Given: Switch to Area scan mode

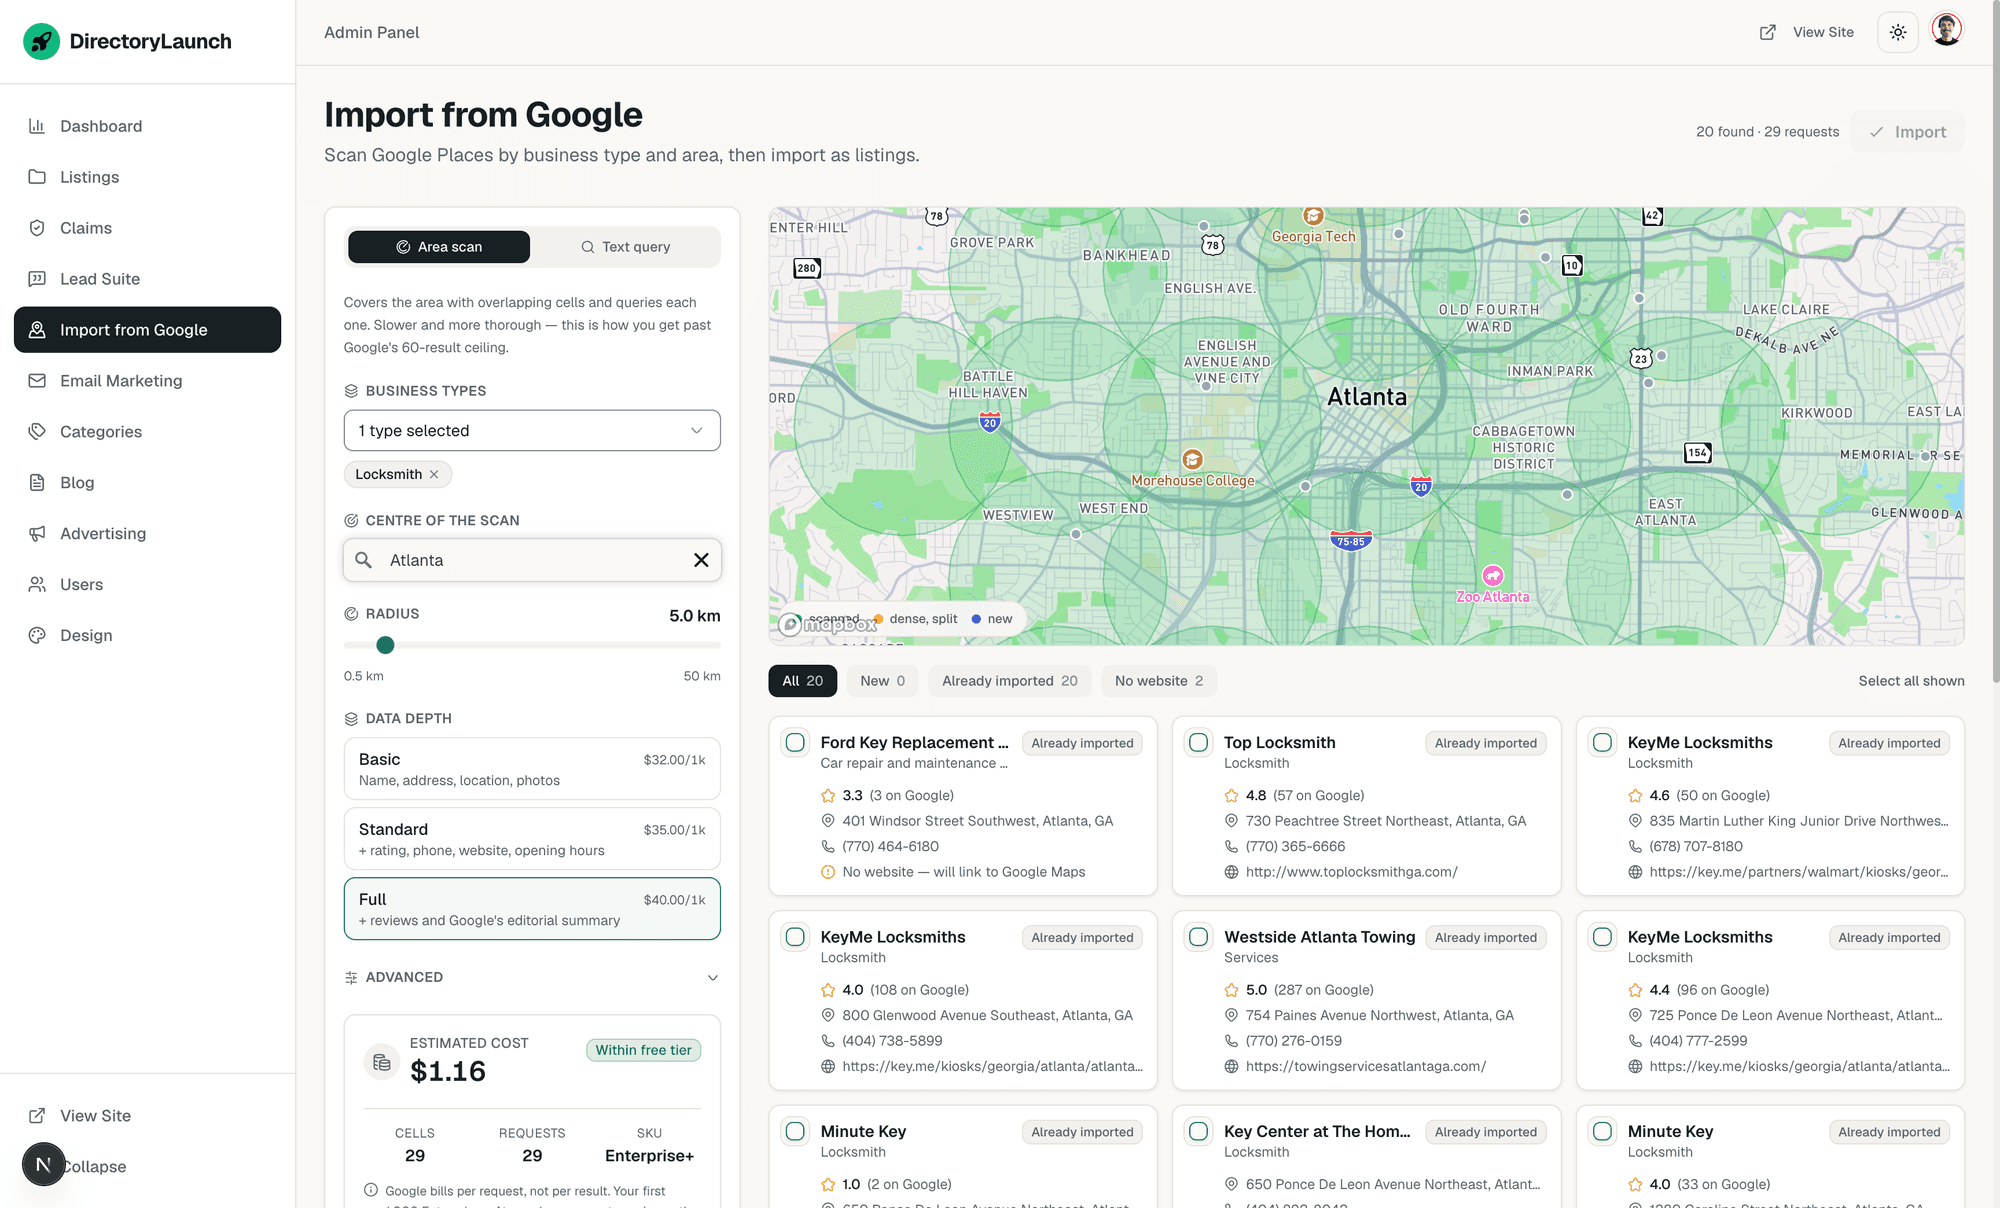Looking at the screenshot, I should click(x=439, y=247).
